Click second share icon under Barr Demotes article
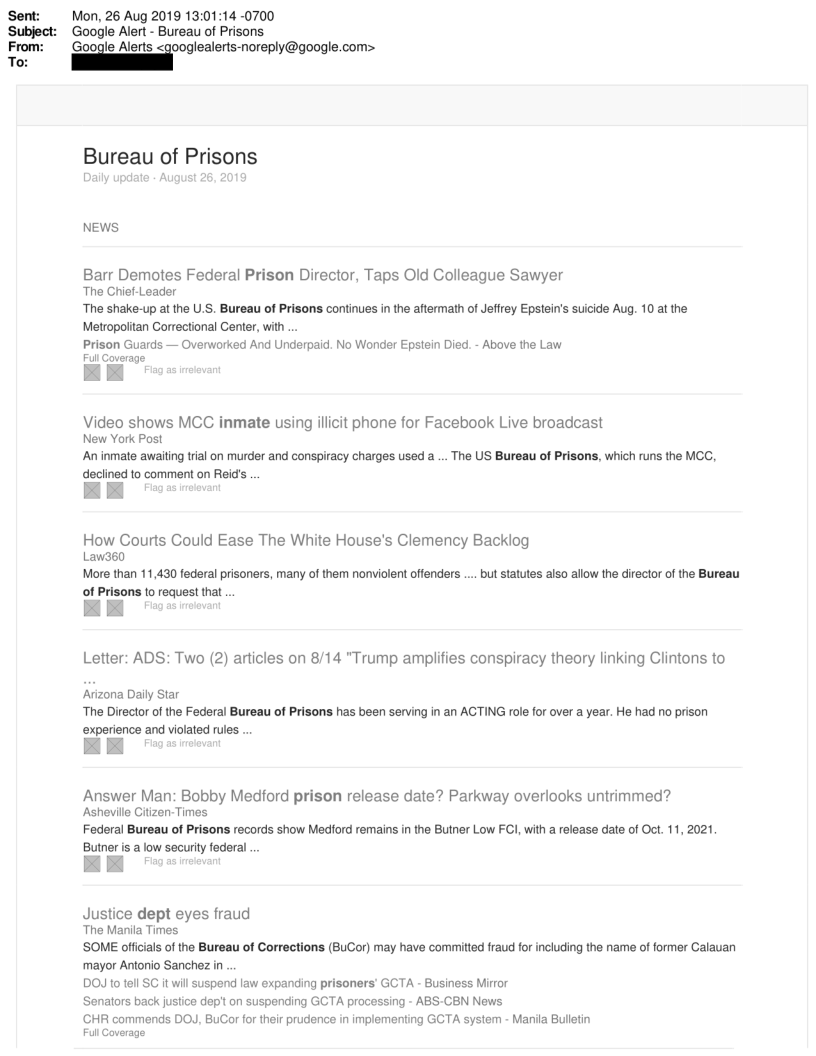 click(115, 372)
